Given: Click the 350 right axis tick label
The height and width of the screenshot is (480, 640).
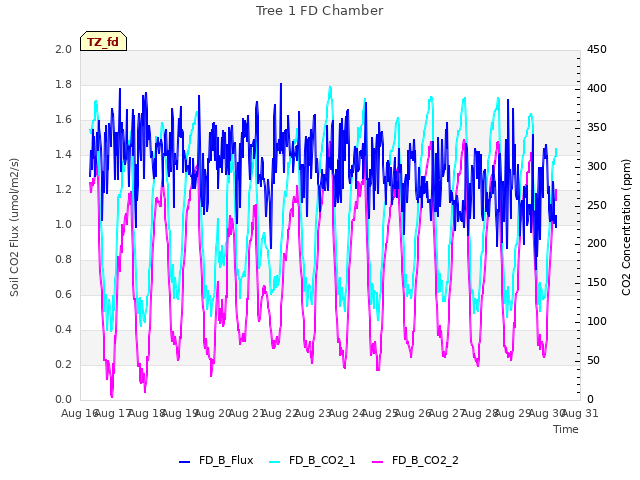Looking at the screenshot, I should click(597, 128).
